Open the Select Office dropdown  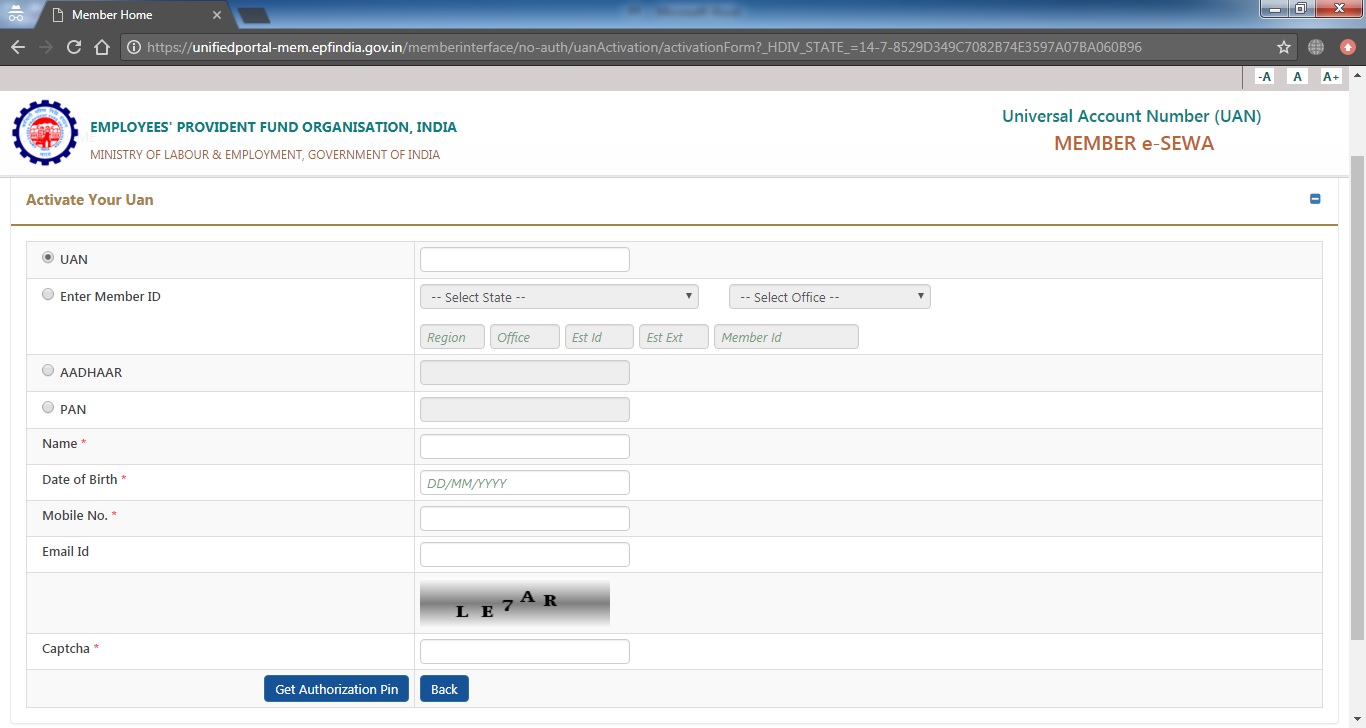pyautogui.click(x=828, y=296)
